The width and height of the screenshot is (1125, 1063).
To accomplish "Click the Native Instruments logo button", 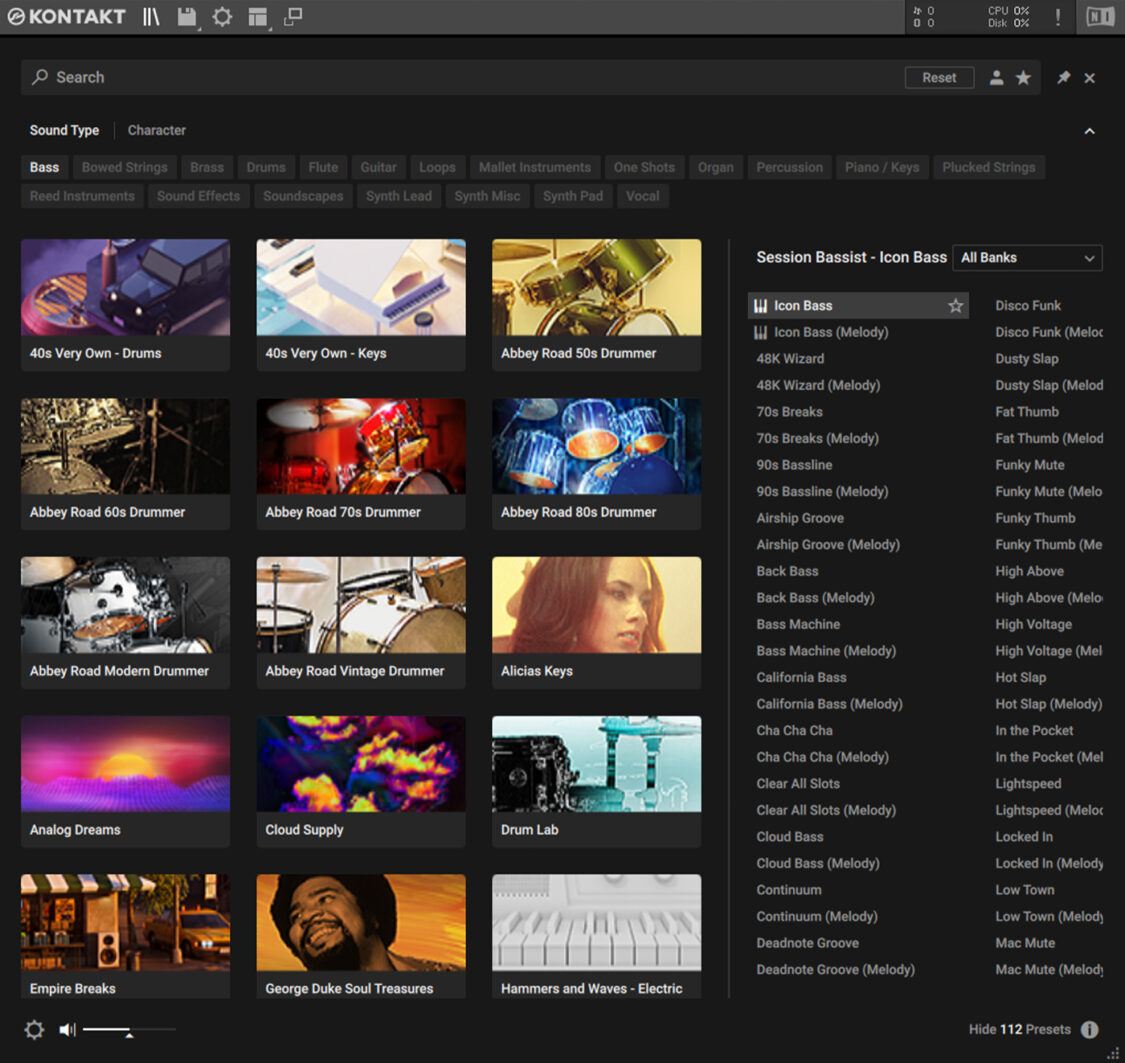I will click(x=1100, y=17).
